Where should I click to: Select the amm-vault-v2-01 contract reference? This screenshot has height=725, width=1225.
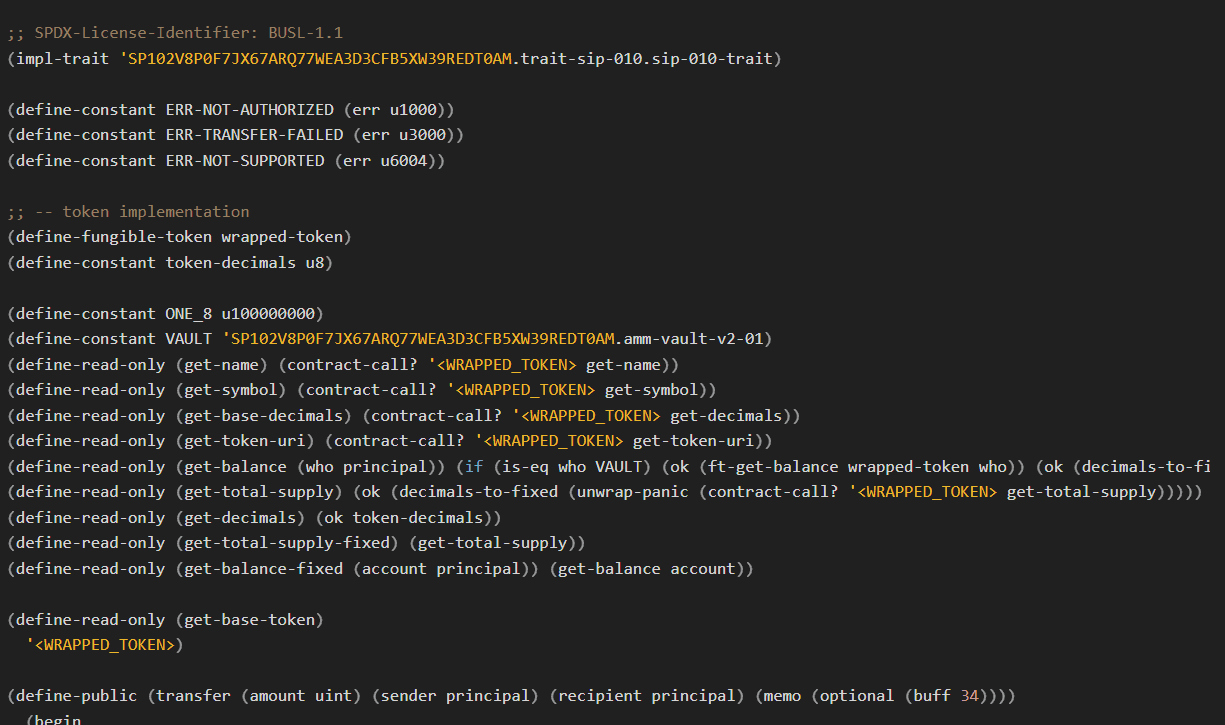point(690,338)
